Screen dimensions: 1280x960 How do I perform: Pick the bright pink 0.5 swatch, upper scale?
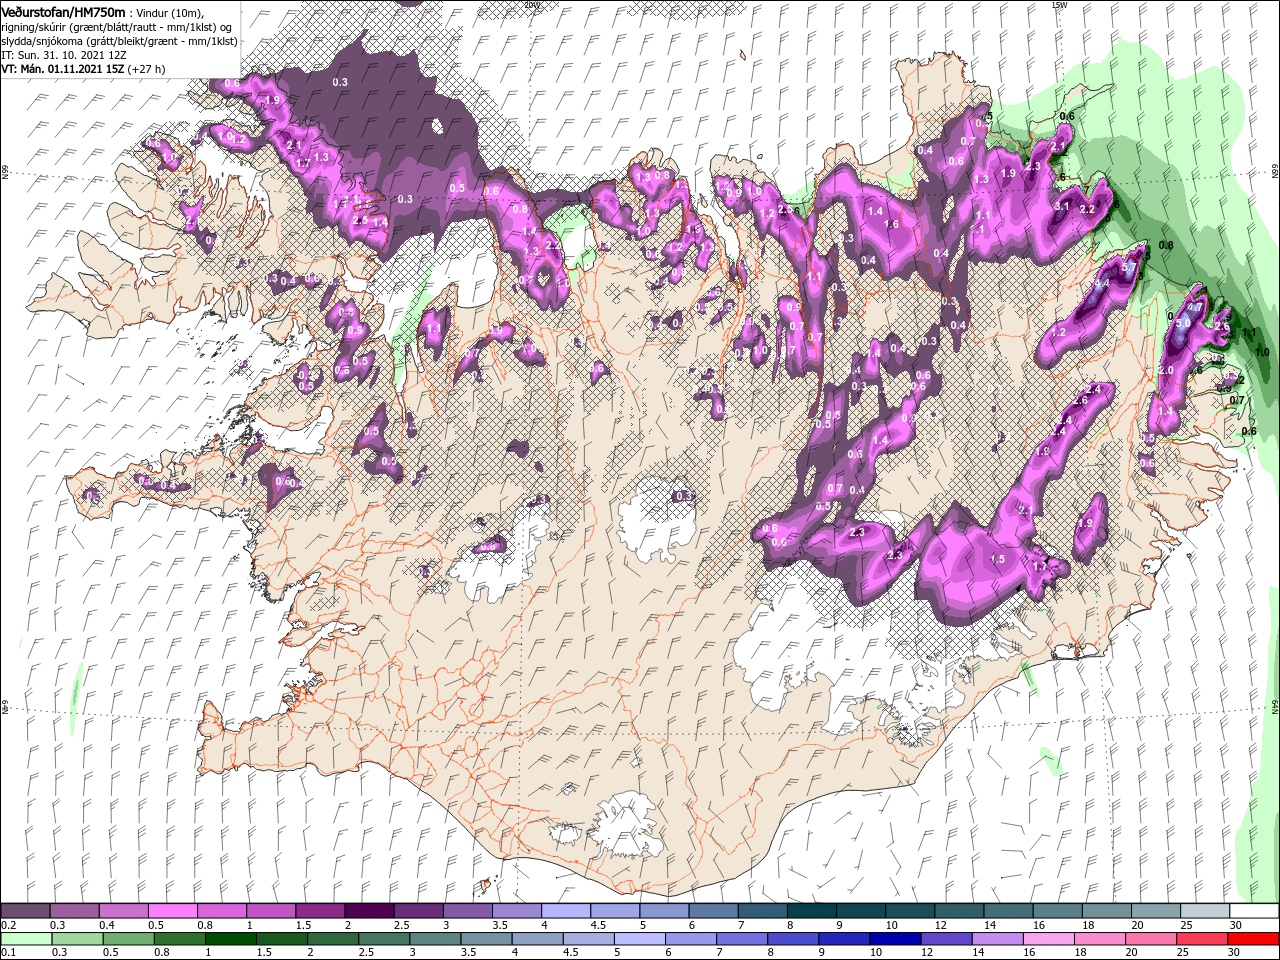click(x=172, y=911)
